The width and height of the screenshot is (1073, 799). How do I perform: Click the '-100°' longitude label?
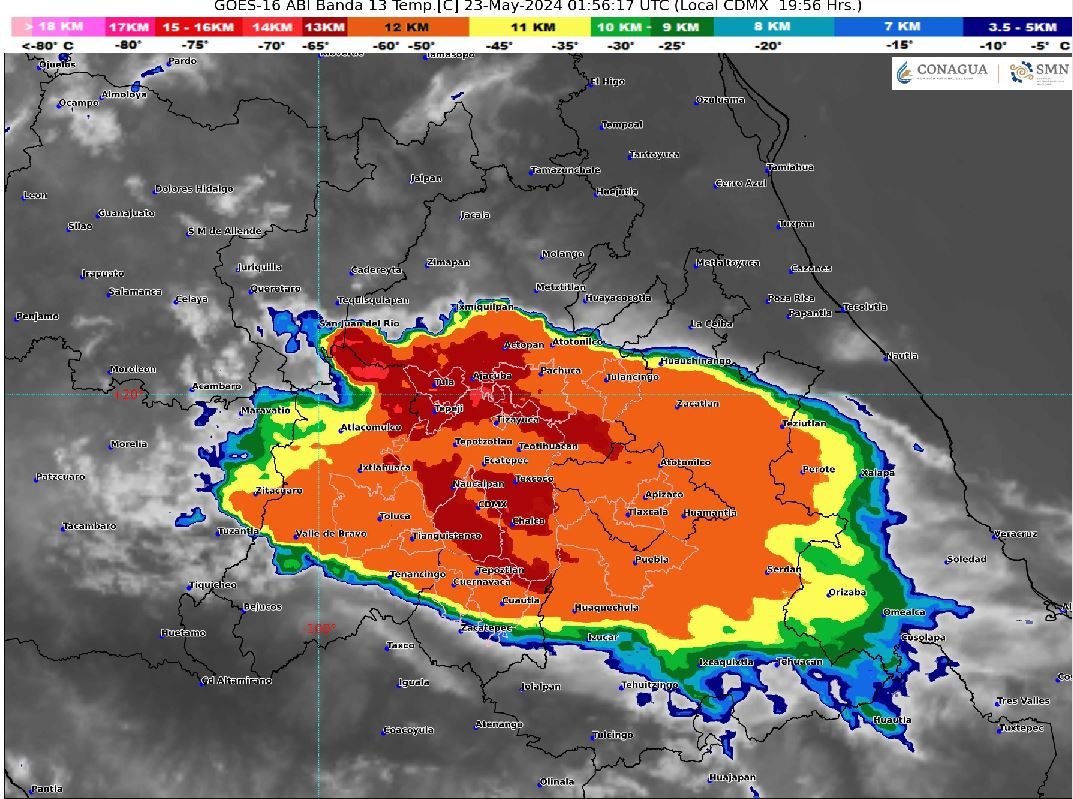pyautogui.click(x=319, y=628)
